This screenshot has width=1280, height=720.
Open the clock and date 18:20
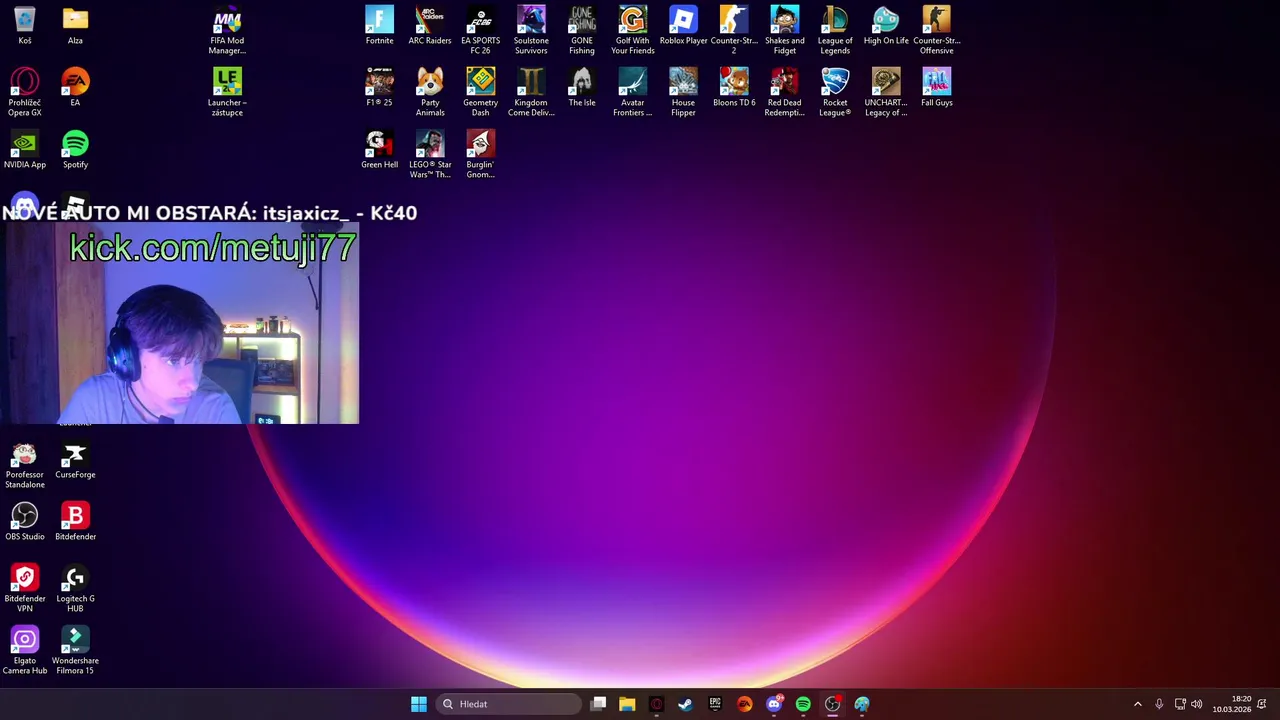click(1232, 704)
